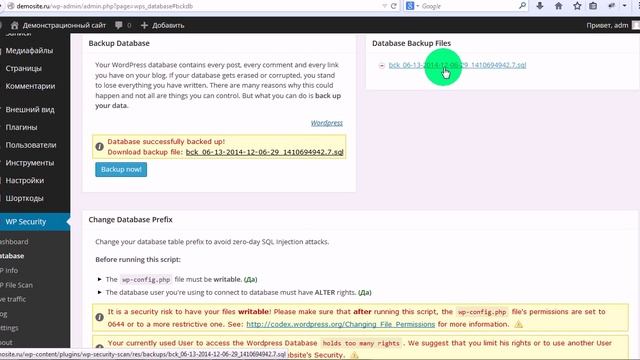Open the addon dropdown arrow in toolbar
This screenshot has height=360, width=640.
[624, 6]
